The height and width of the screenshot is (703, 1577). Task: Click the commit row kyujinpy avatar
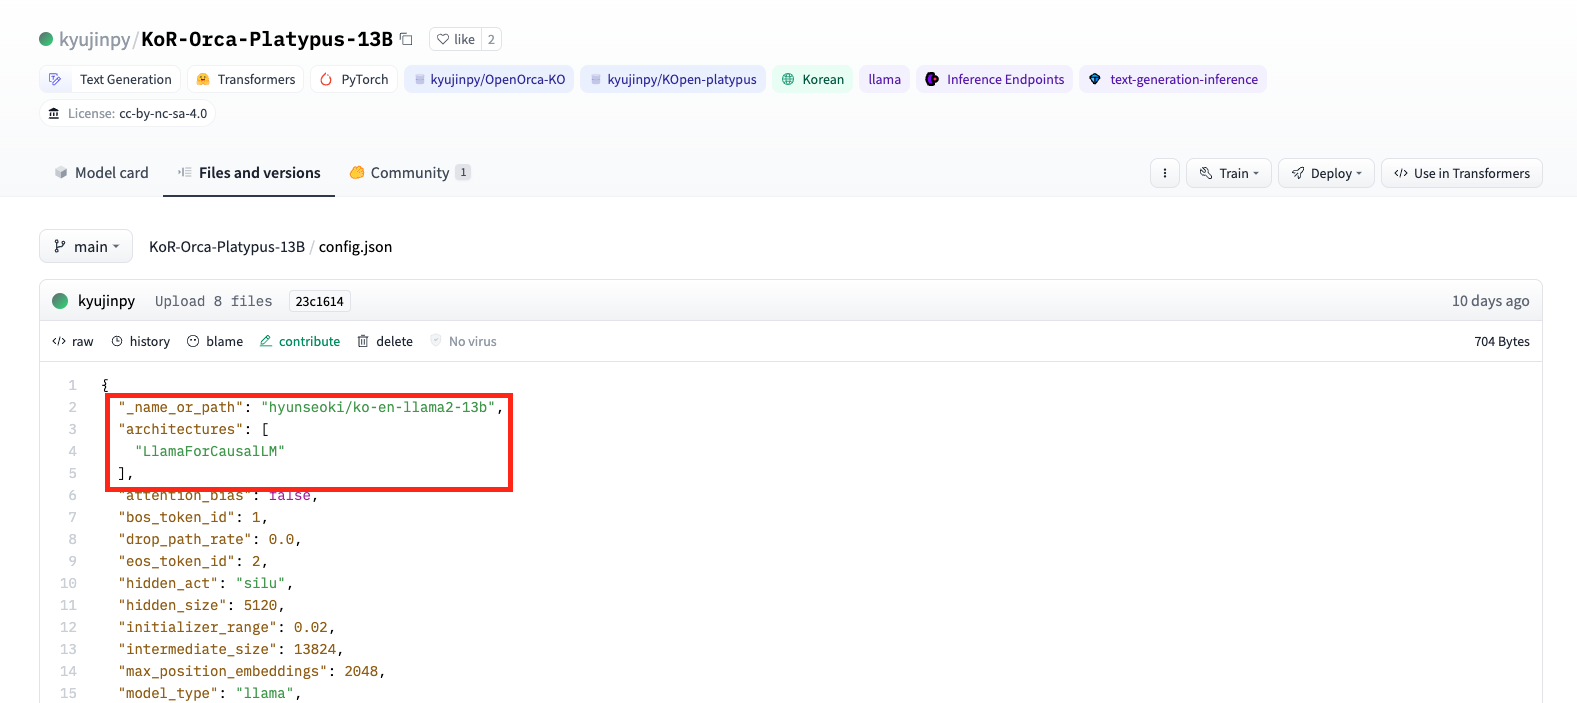(60, 301)
